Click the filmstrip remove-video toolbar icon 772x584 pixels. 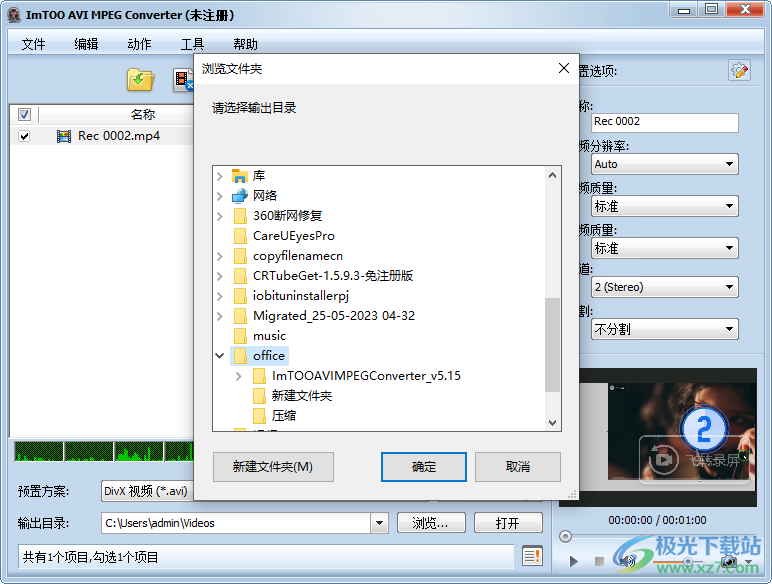(x=183, y=79)
